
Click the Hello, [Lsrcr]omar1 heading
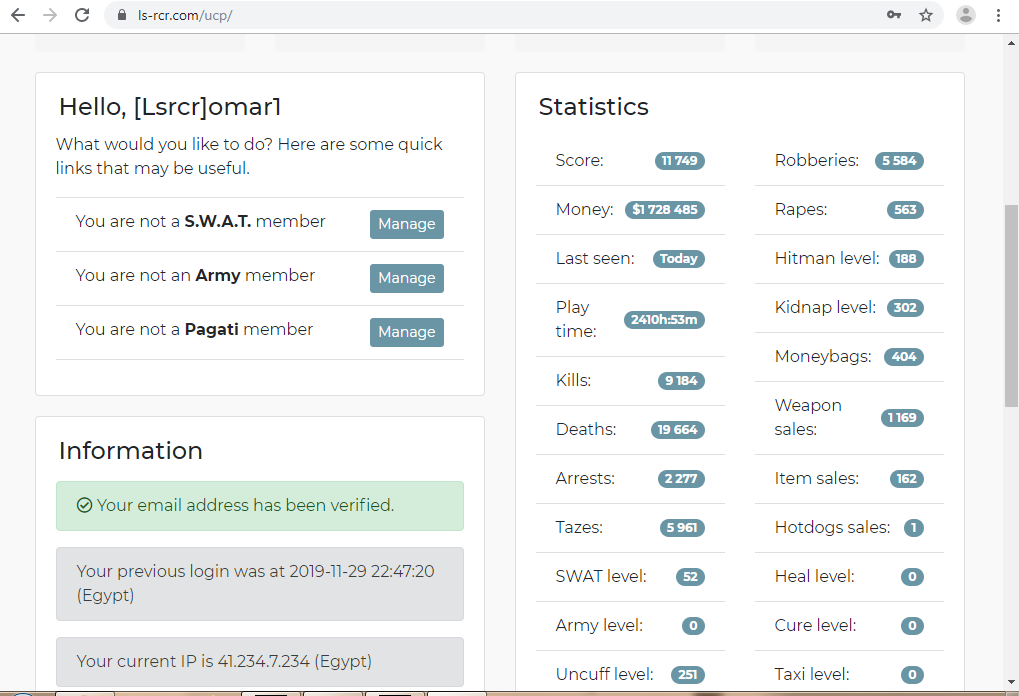click(170, 107)
